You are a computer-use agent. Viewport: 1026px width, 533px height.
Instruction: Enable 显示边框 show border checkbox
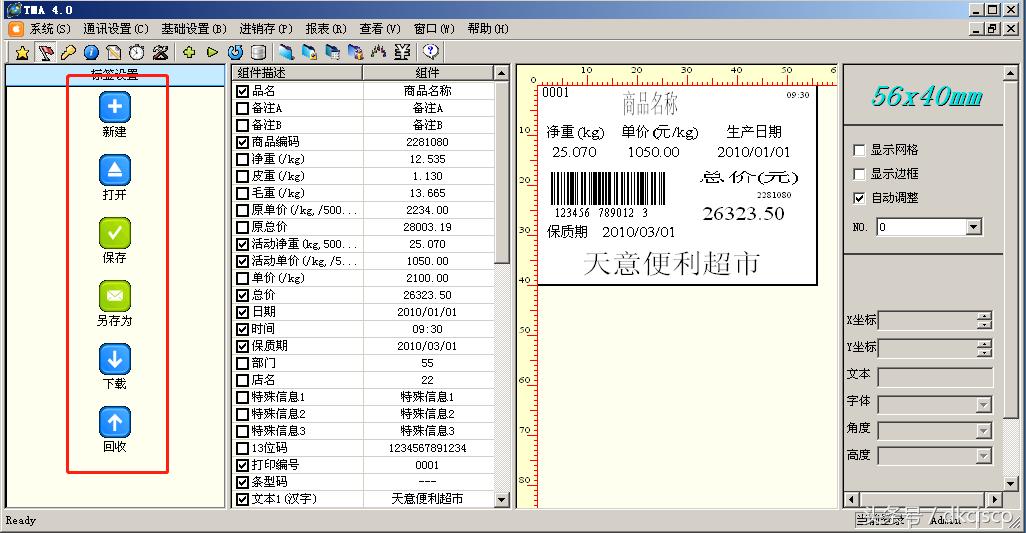click(859, 174)
